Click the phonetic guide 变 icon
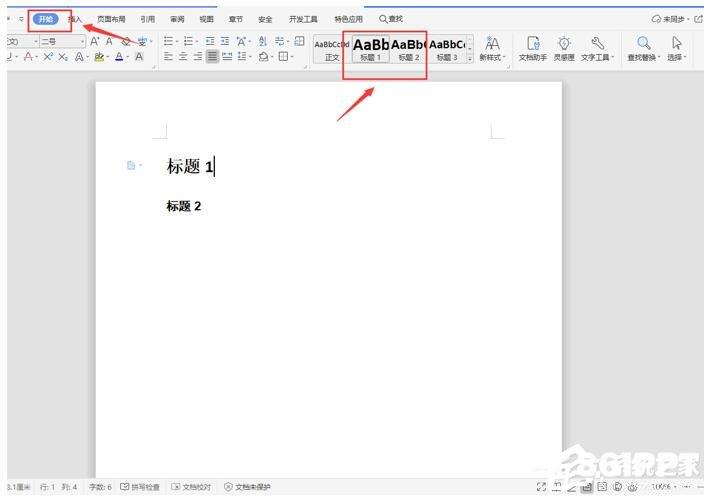 tap(142, 42)
